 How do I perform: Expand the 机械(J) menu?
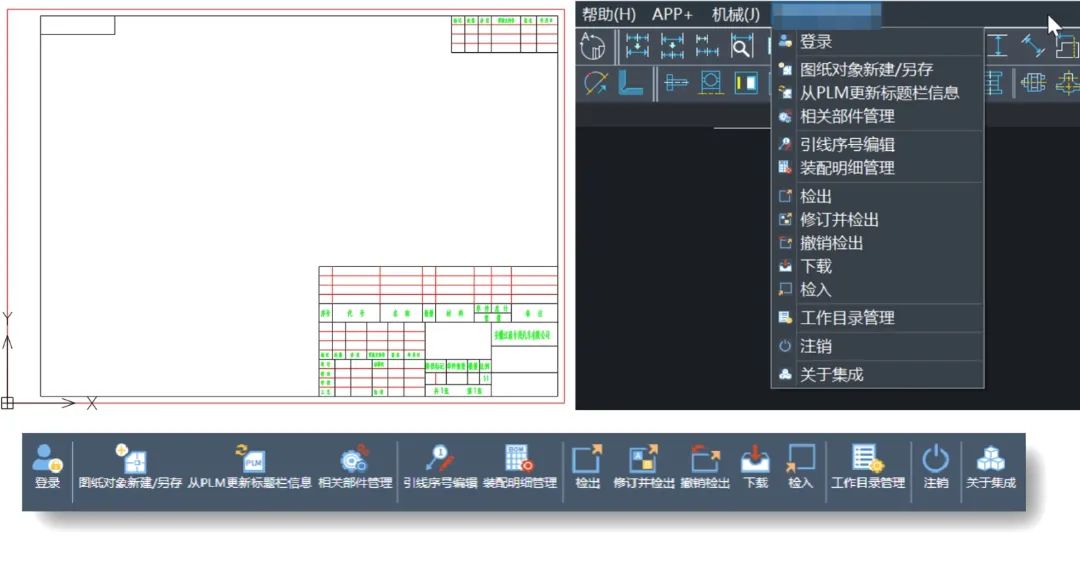(x=735, y=14)
